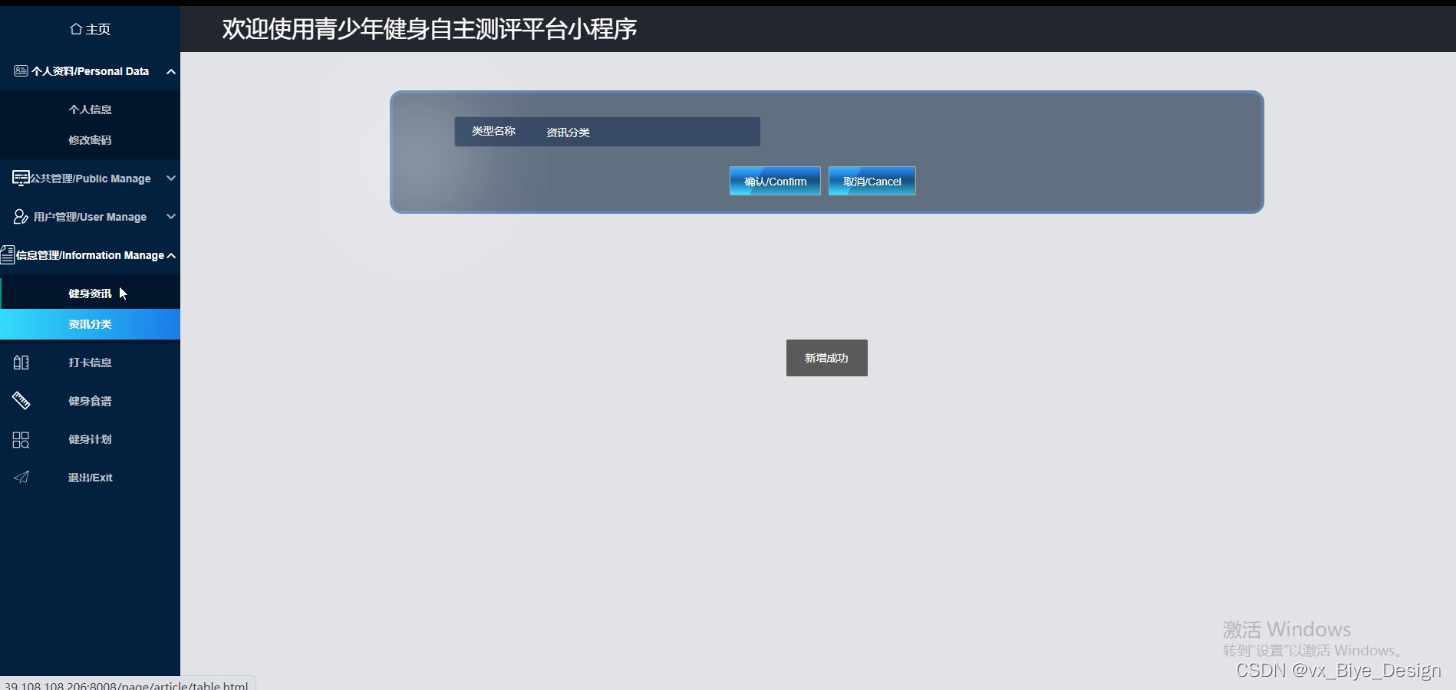Click the Personal Data ID card icon
This screenshot has width=1456, height=690.
(21, 71)
